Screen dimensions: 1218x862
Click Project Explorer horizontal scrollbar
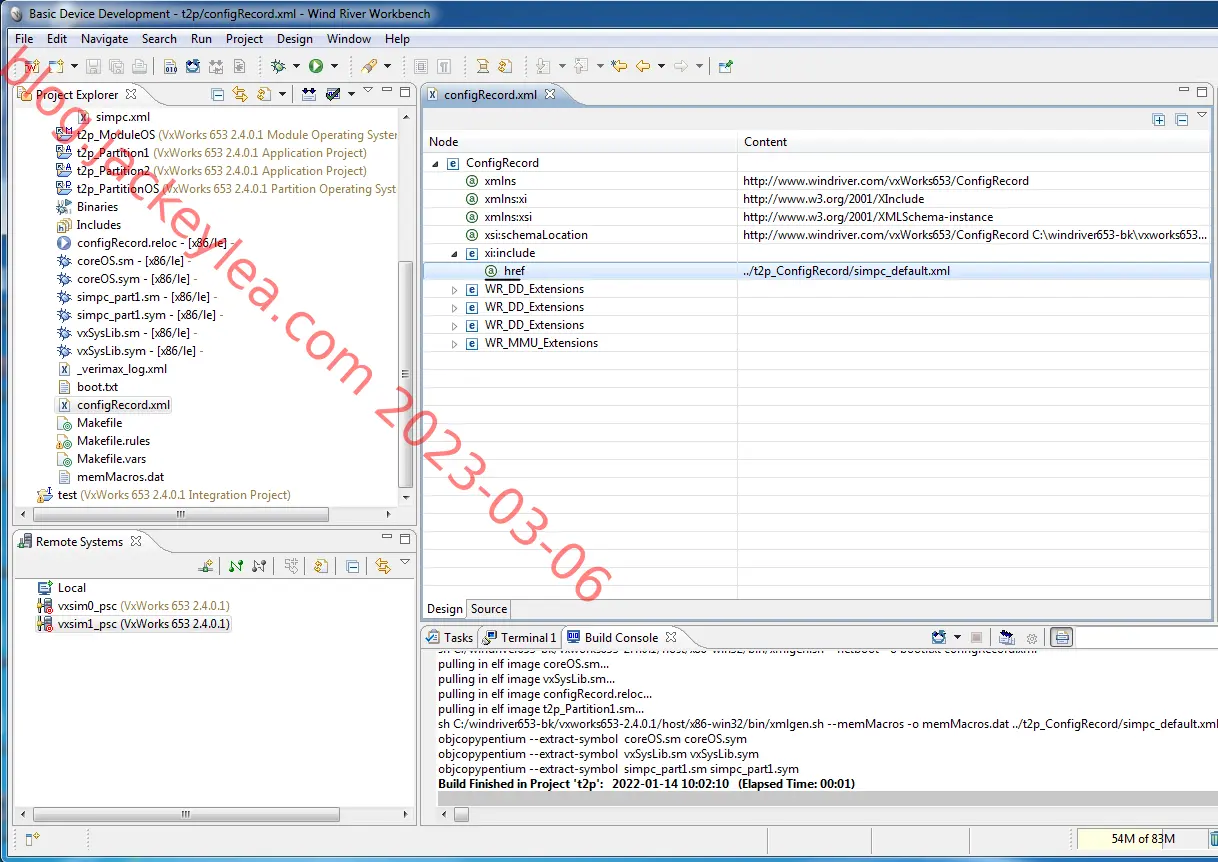[x=180, y=514]
